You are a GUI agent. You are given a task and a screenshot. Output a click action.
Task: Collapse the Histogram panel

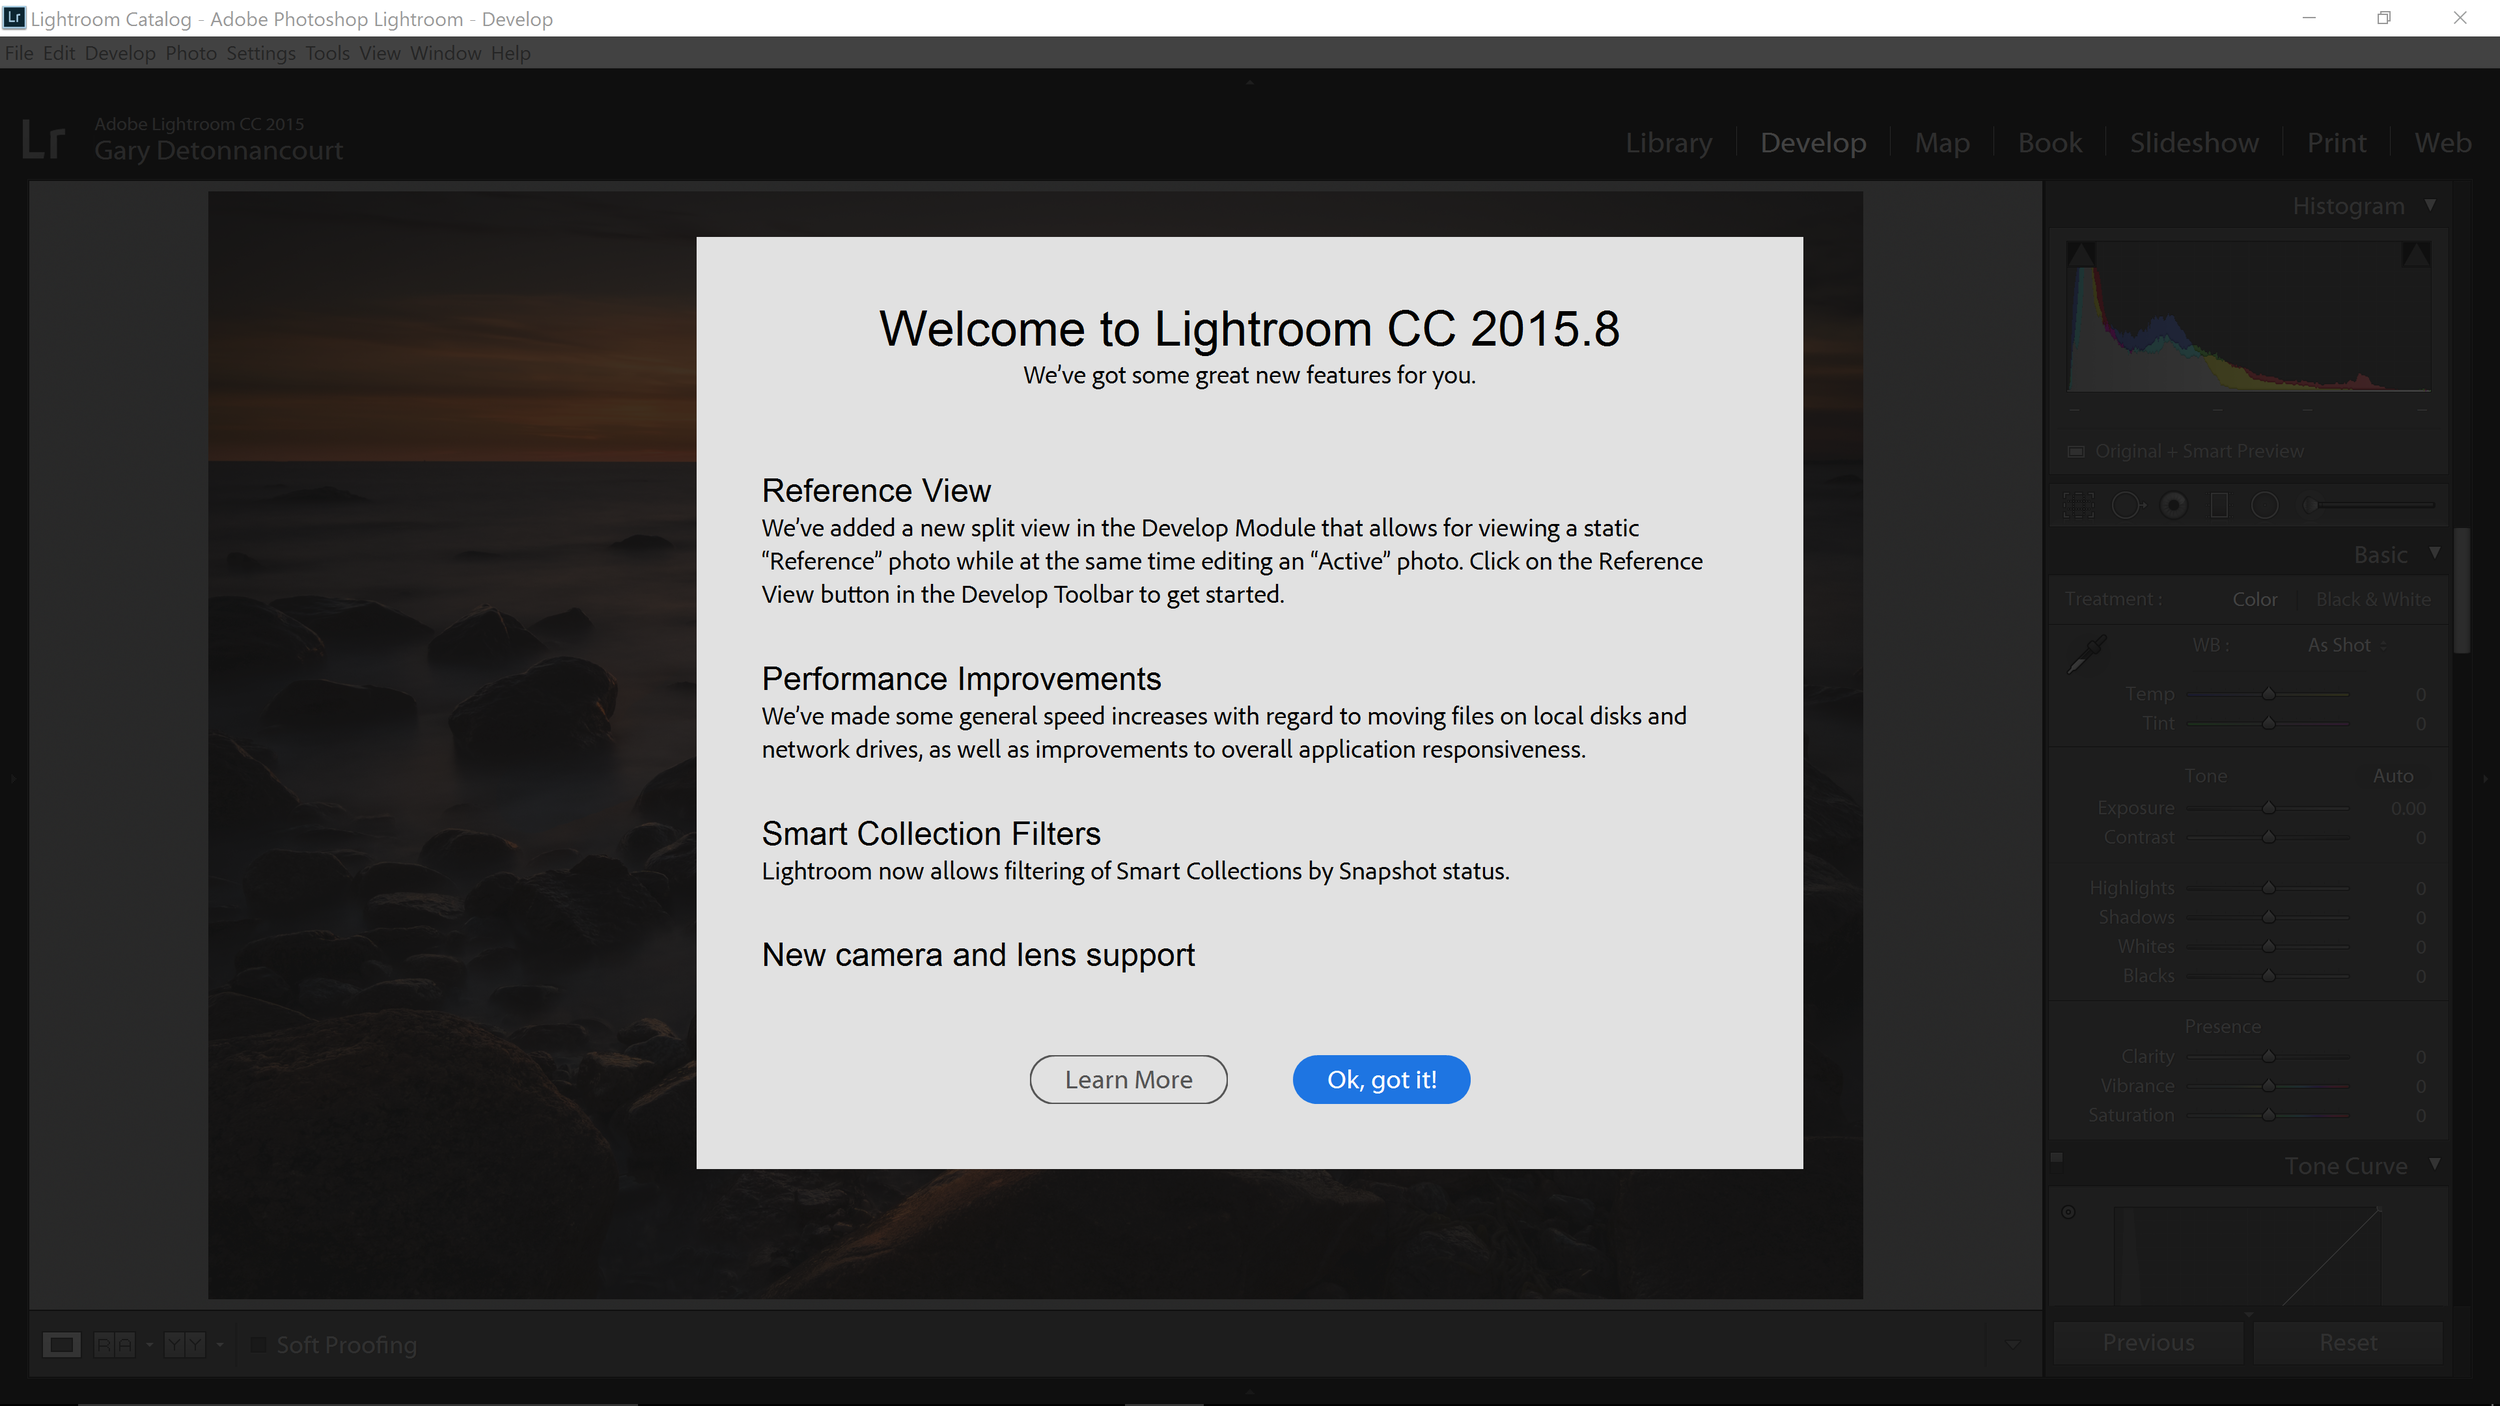click(x=2430, y=205)
